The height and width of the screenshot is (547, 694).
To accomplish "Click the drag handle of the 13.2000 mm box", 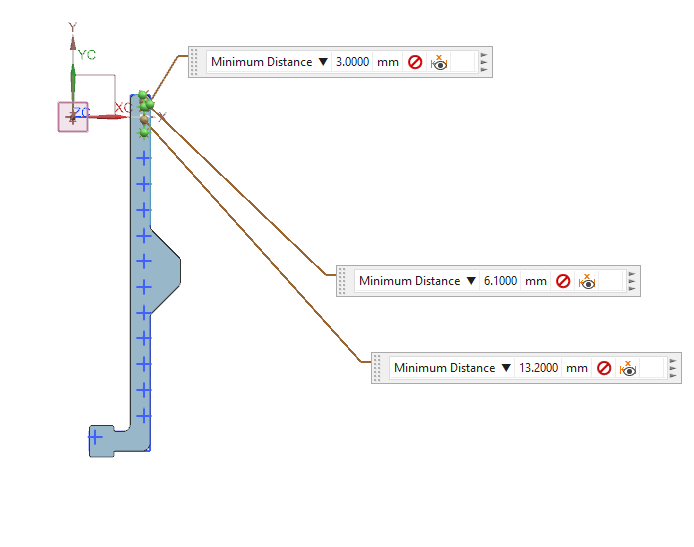I will pyautogui.click(x=378, y=368).
